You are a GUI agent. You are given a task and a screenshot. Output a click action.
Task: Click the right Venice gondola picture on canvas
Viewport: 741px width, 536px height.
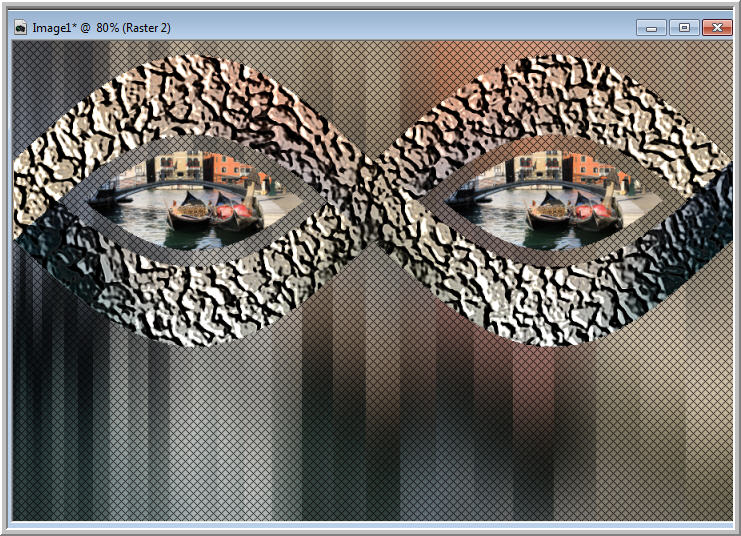tap(554, 199)
